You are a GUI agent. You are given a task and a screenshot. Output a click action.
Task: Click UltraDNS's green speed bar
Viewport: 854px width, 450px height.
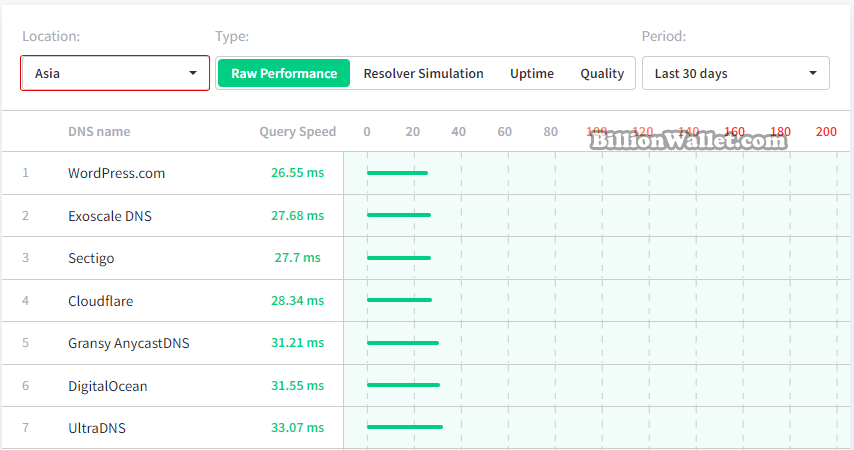[405, 427]
